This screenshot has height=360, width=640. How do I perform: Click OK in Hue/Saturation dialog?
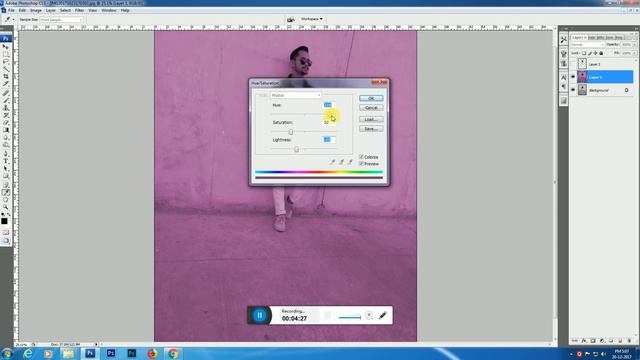[371, 98]
